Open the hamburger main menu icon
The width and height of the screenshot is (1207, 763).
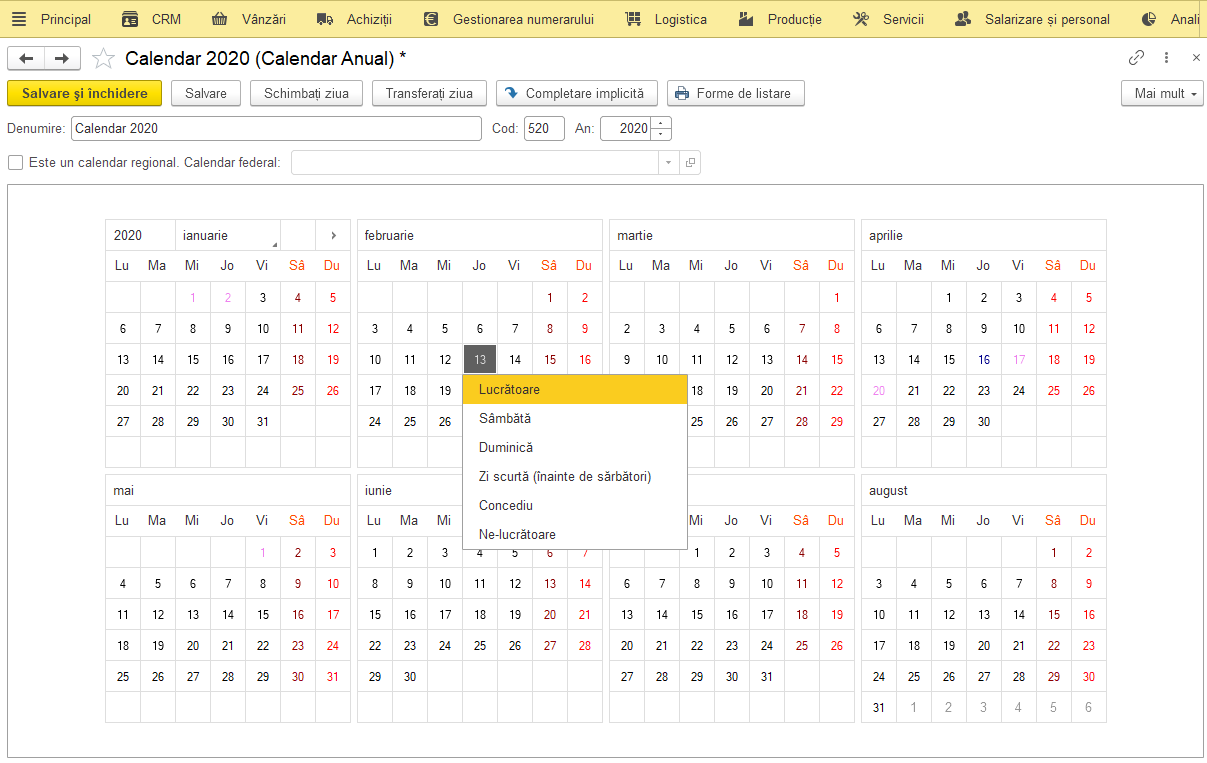[19, 19]
